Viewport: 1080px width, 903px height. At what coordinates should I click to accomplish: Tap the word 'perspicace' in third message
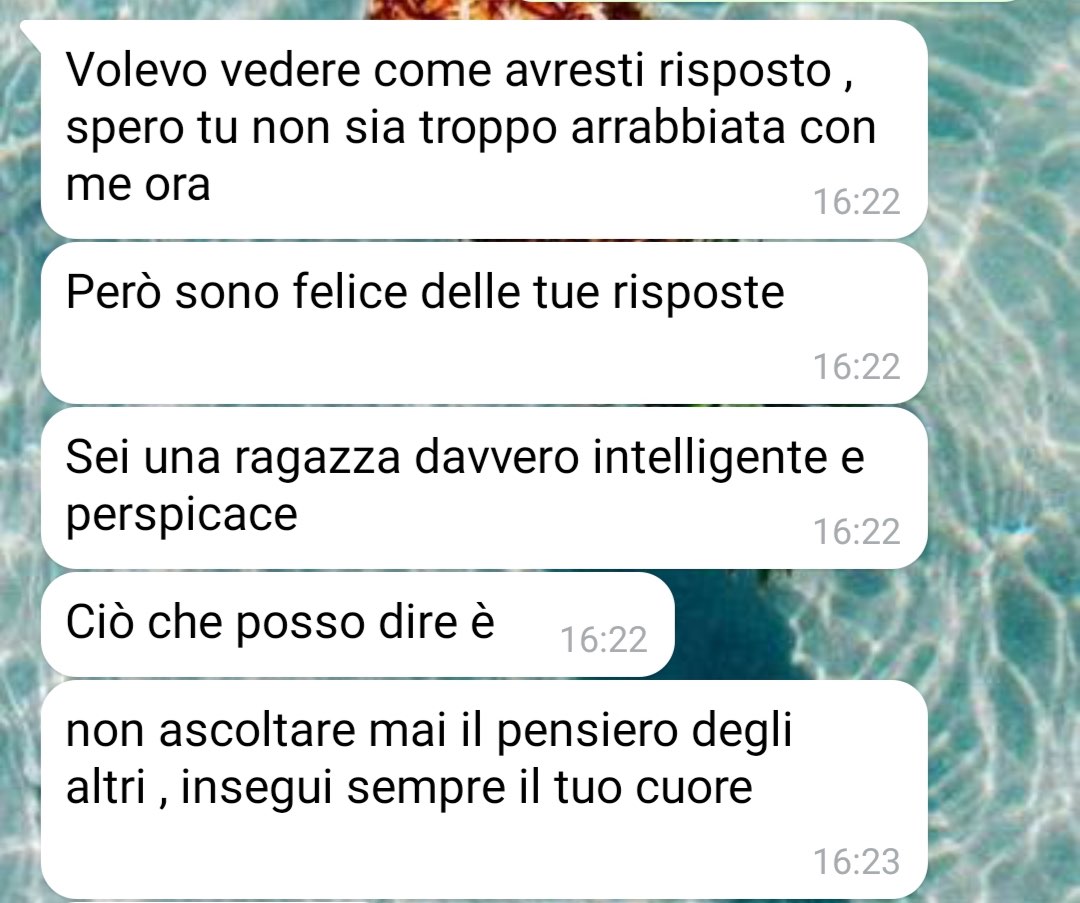181,517
